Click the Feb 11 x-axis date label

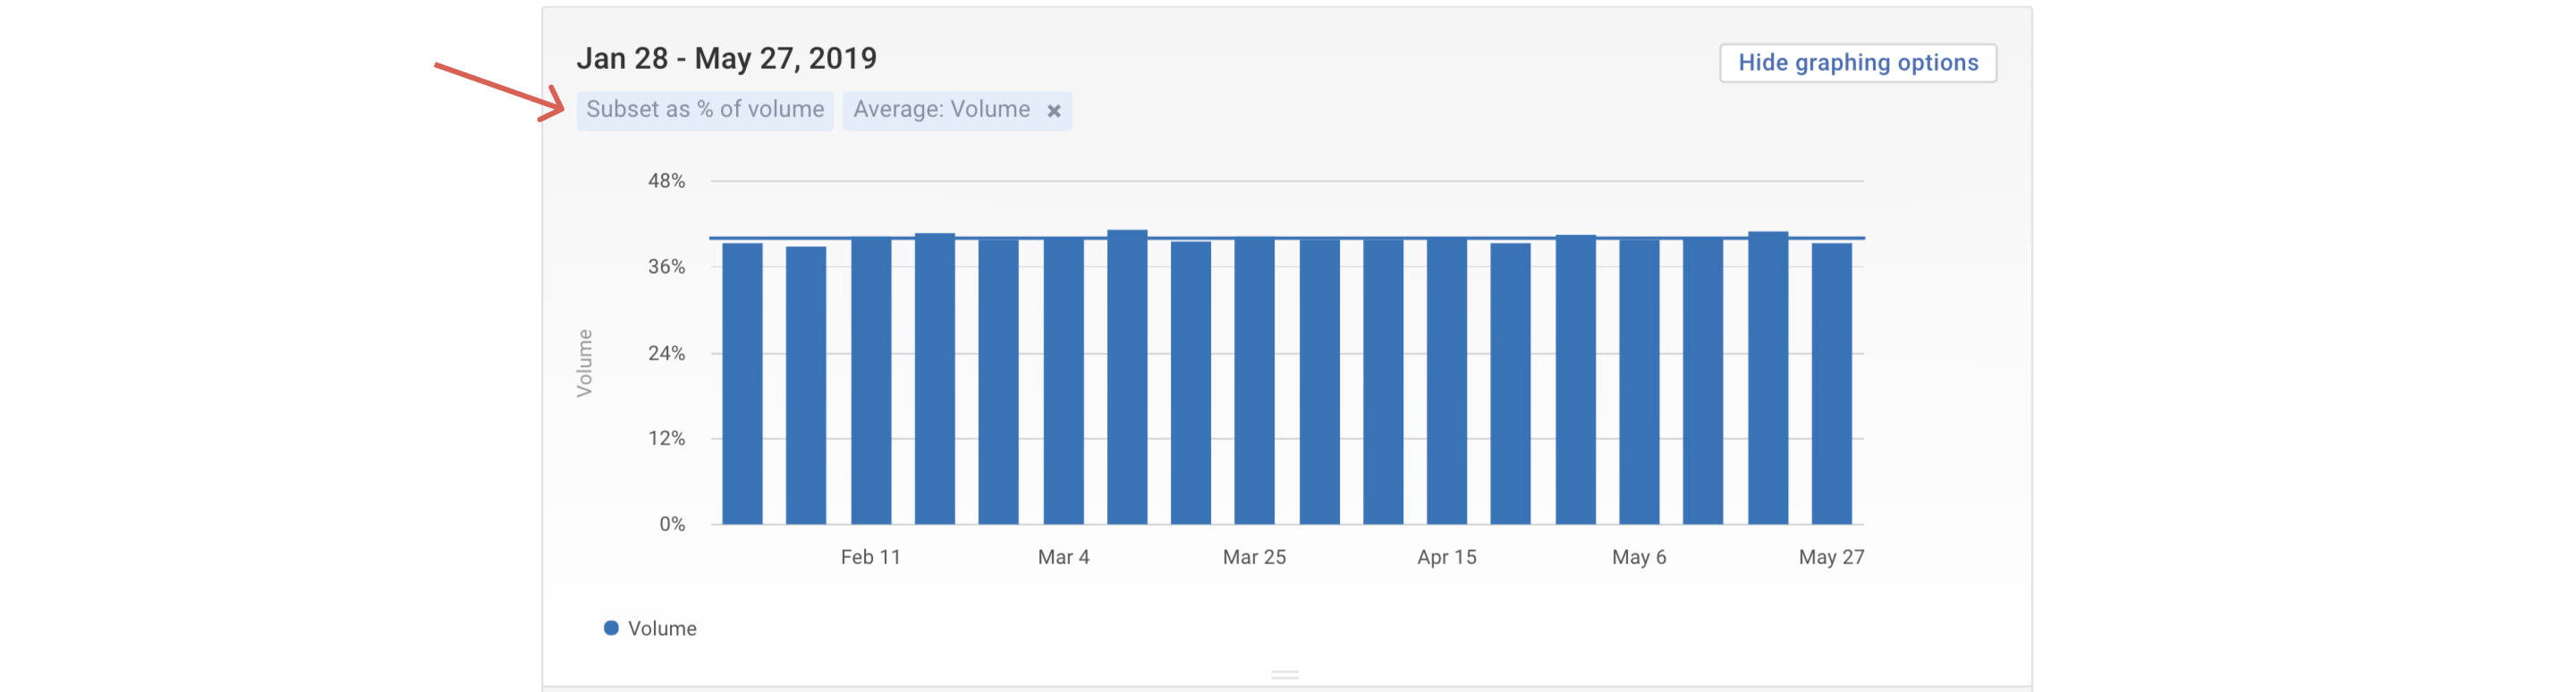coord(870,557)
